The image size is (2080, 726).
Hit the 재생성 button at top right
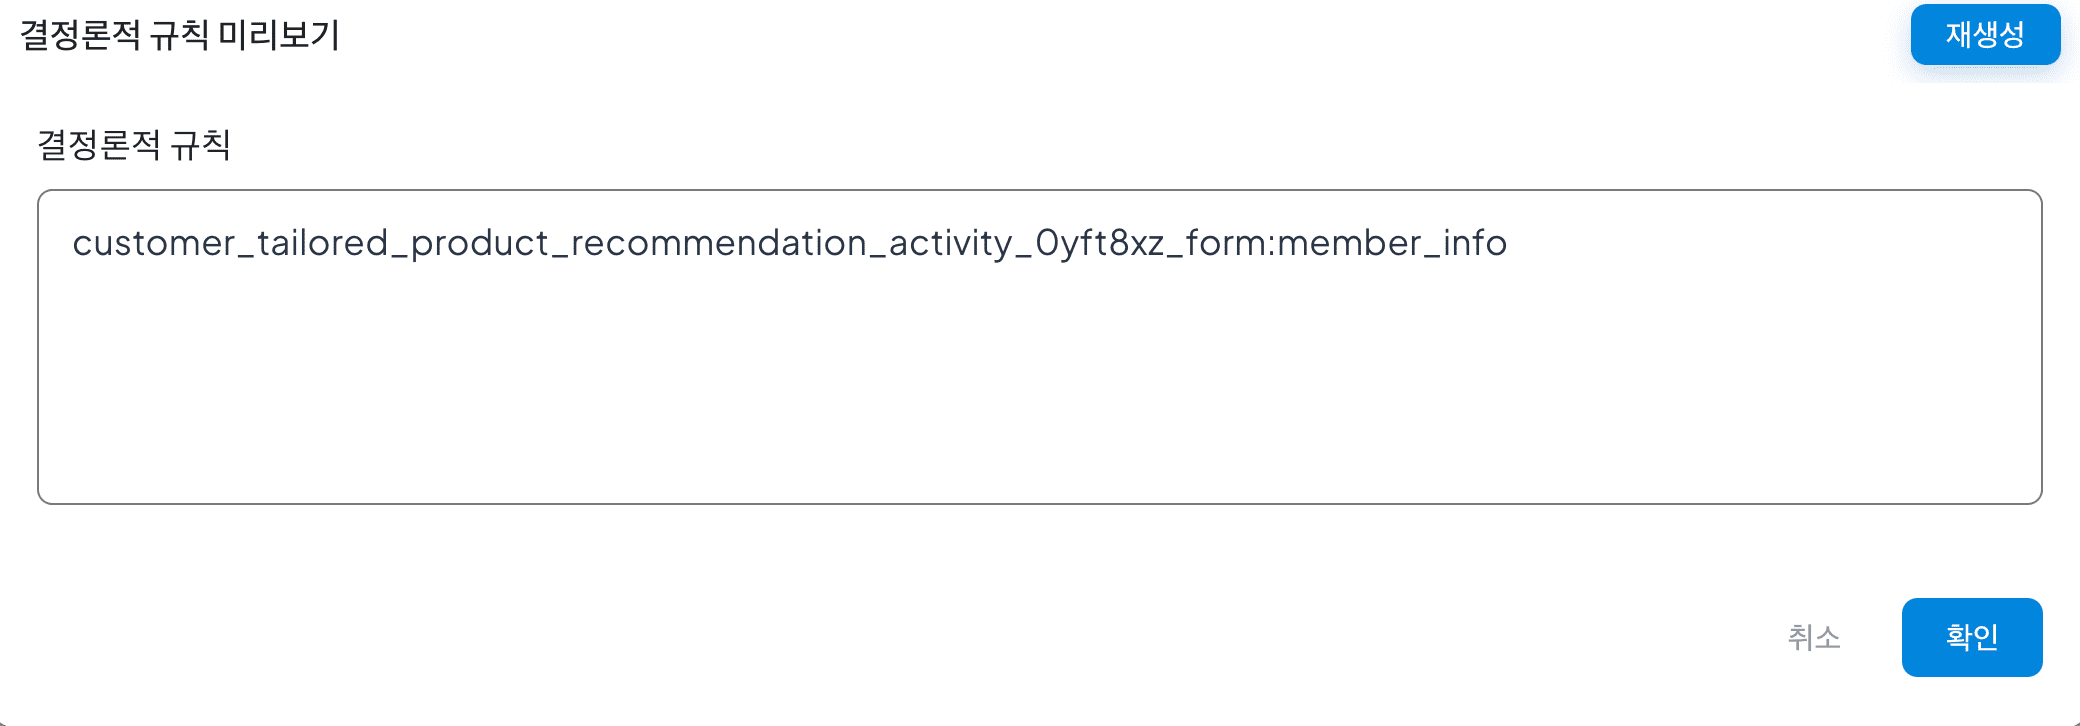1985,35
